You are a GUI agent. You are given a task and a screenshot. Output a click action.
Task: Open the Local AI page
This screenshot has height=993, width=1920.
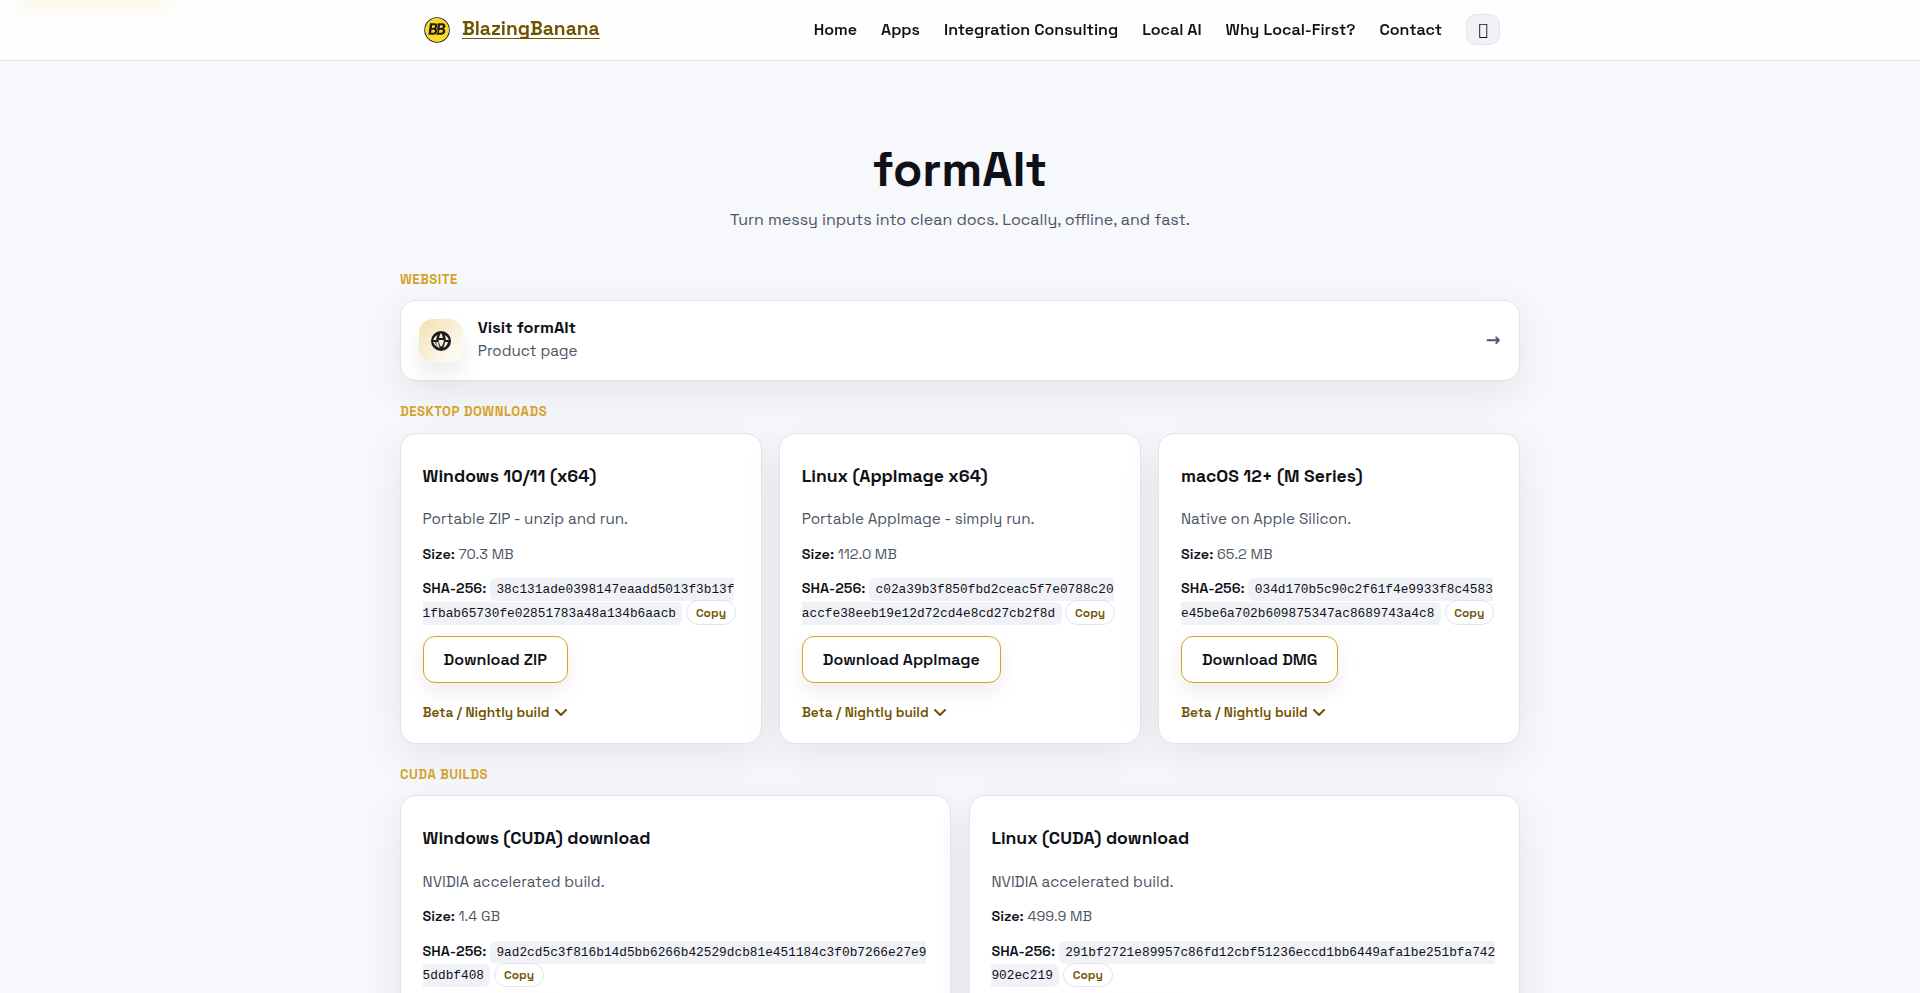[x=1171, y=29]
